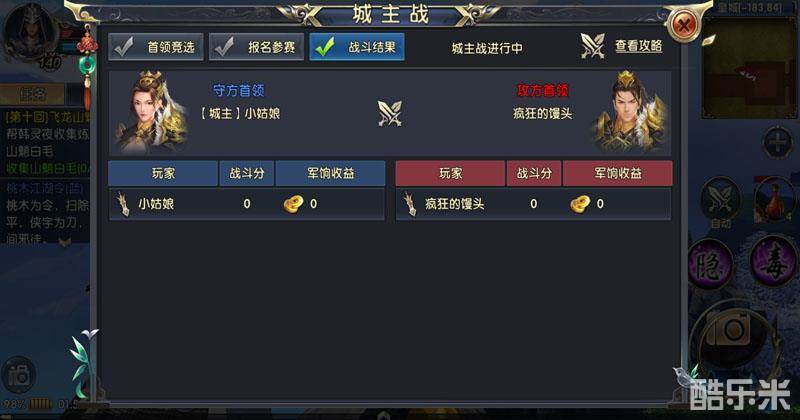Open the 查看攻略 guide link
This screenshot has width=800, height=420.
coord(638,46)
